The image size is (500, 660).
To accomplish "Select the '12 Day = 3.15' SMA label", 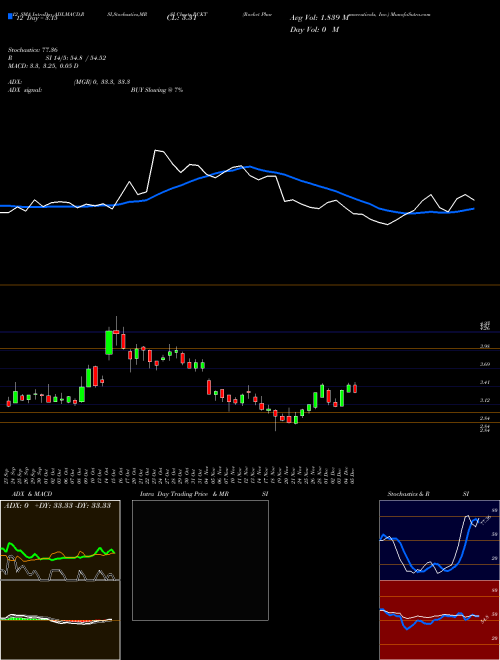I will tap(36, 18).
